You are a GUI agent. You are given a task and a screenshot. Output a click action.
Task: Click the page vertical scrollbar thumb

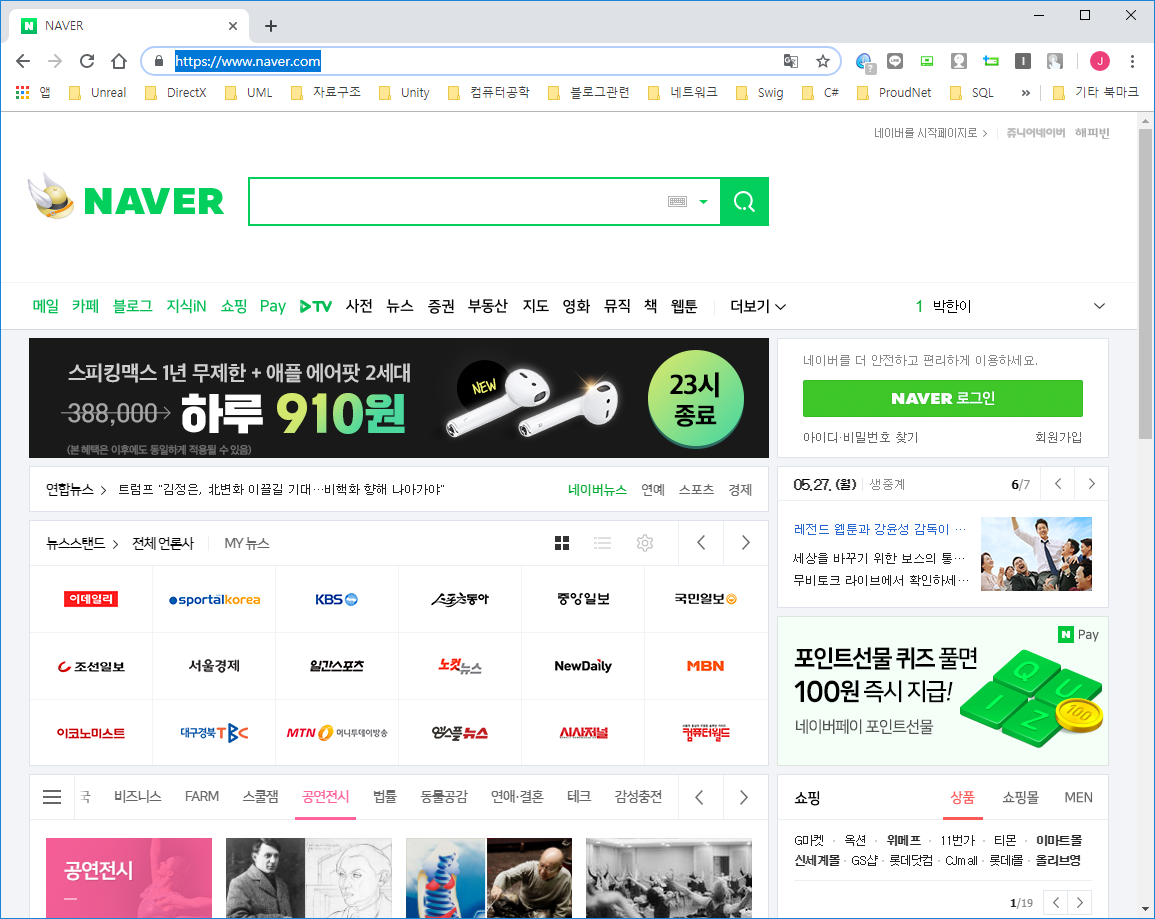(x=1145, y=284)
